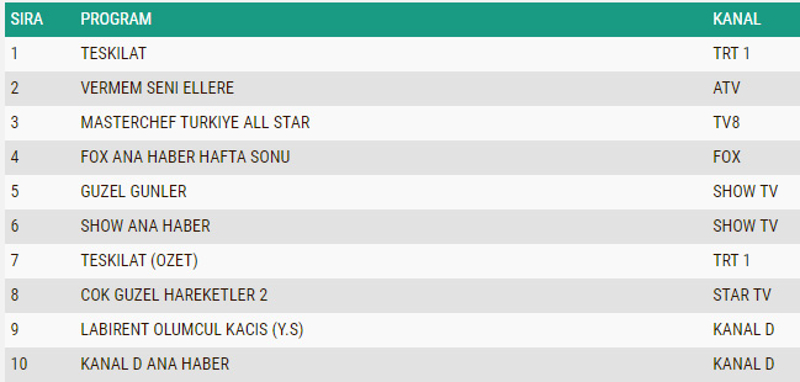Click KANAL D ANA HABER program
This screenshot has width=800, height=382.
(155, 364)
